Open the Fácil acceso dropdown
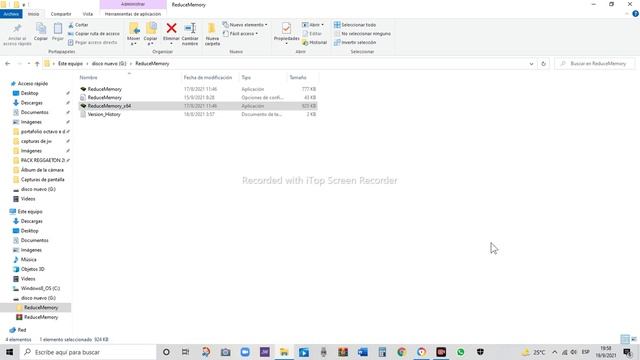The width and height of the screenshot is (640, 360). click(240, 33)
